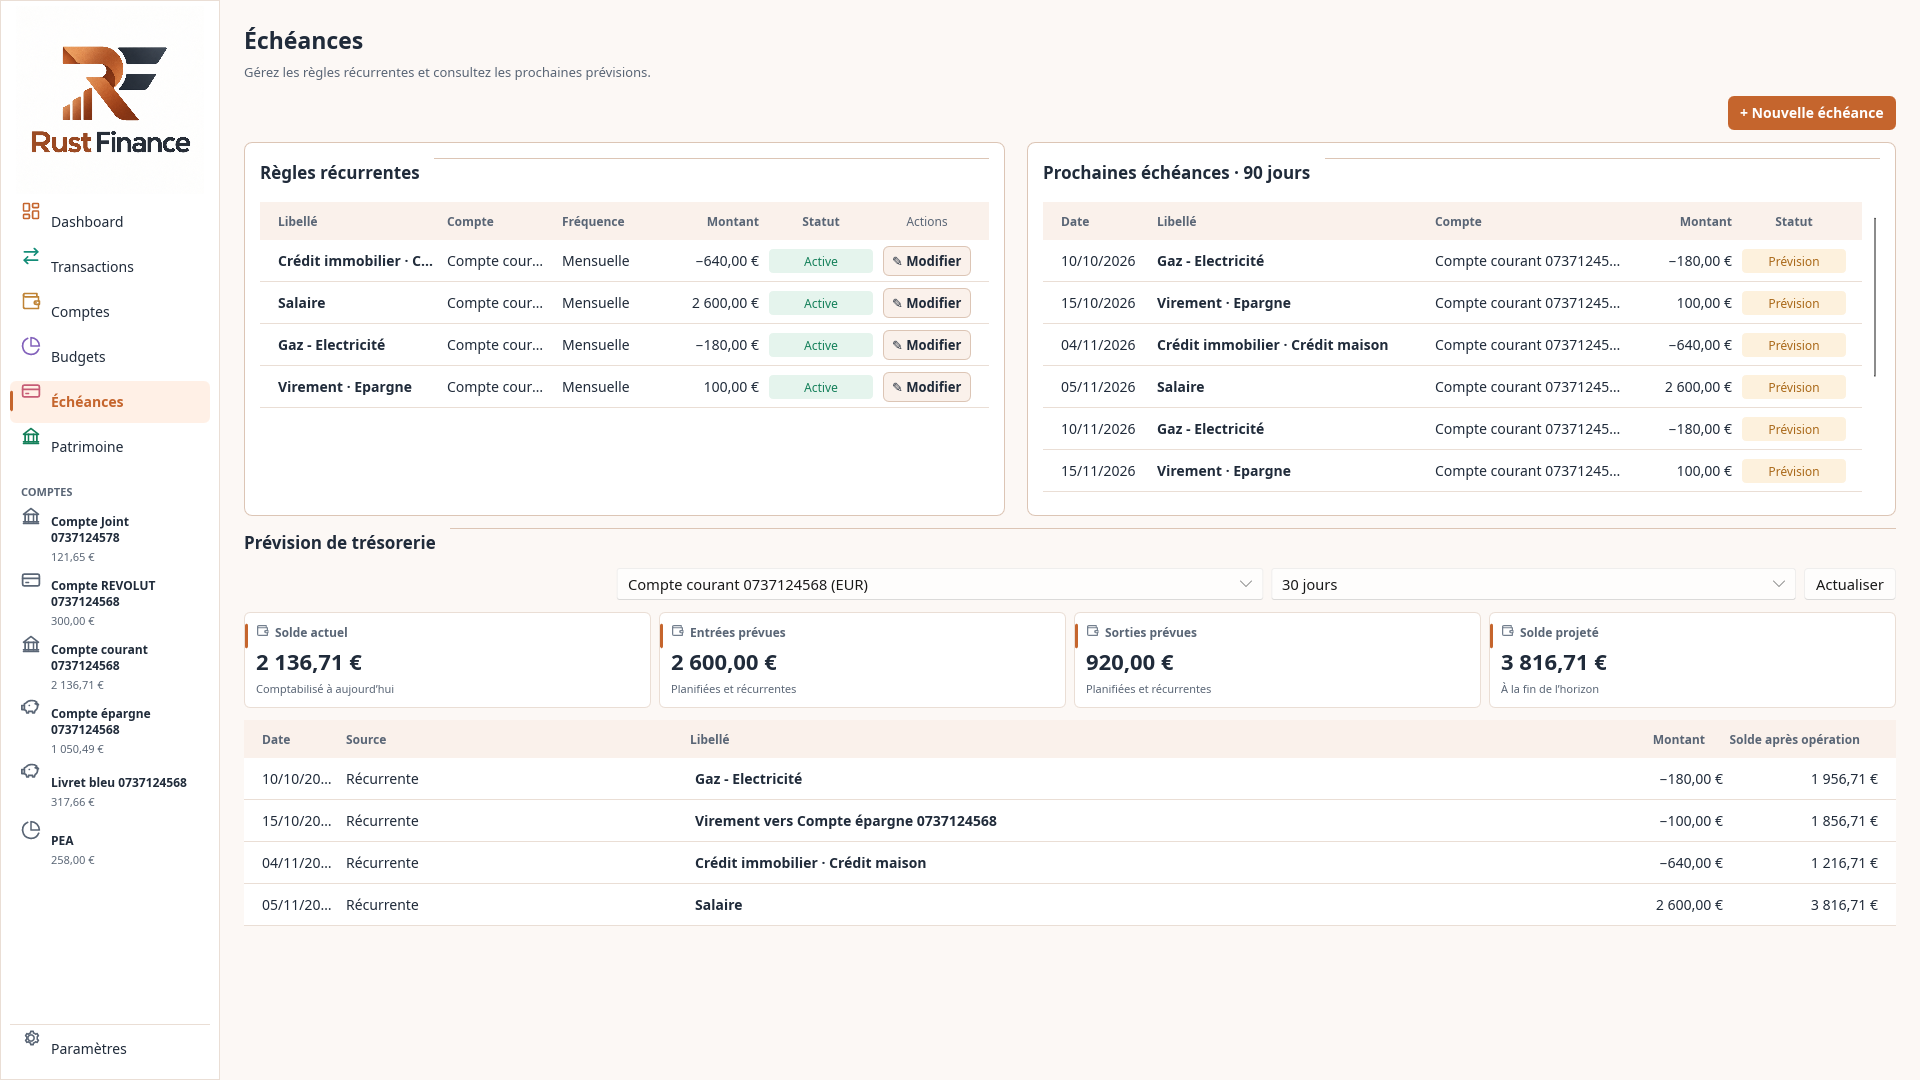This screenshot has height=1080, width=1920.
Task: Click the Compte épargne piggy bank icon
Action: [x=31, y=708]
